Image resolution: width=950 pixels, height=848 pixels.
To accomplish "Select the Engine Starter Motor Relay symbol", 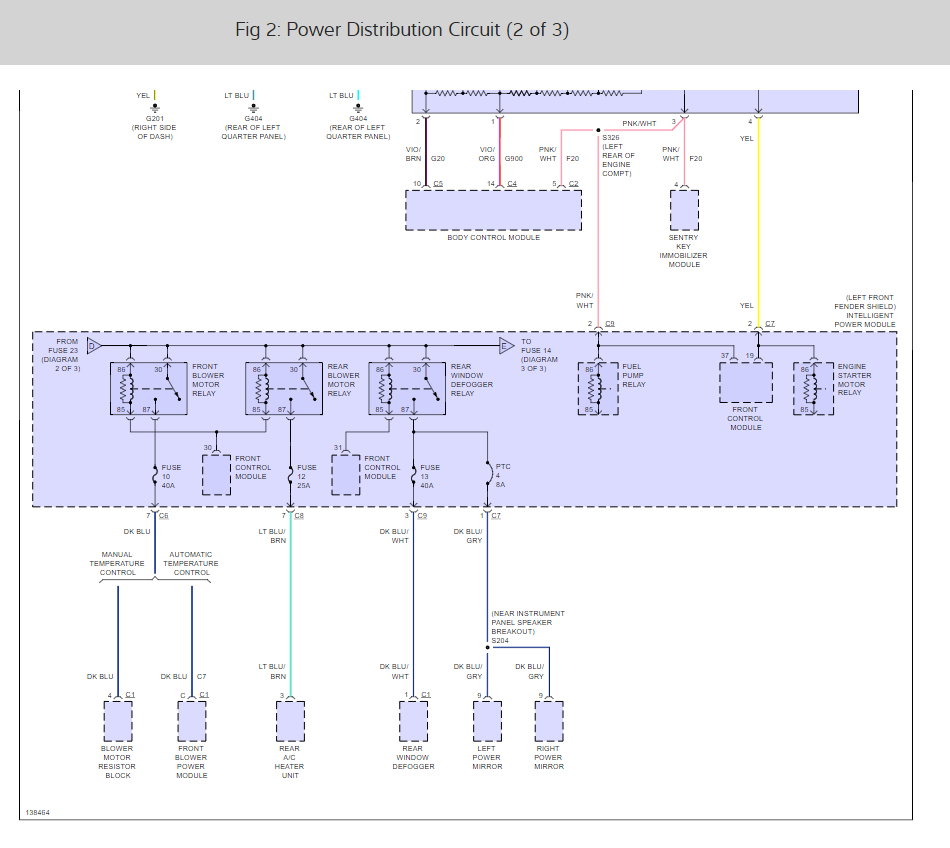I will tap(814, 388).
